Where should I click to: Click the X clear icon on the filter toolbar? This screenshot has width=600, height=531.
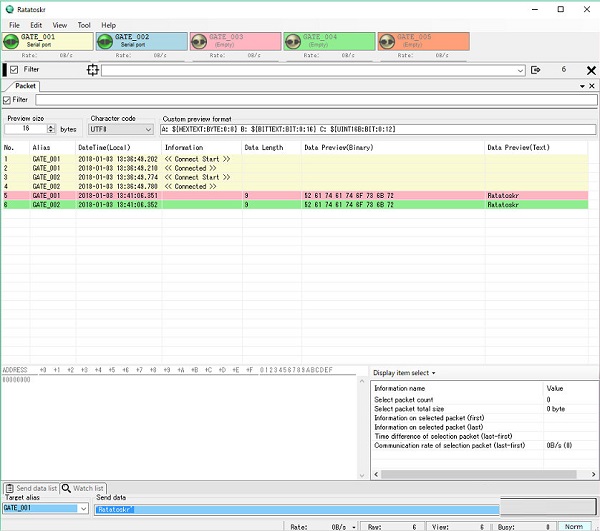590,70
